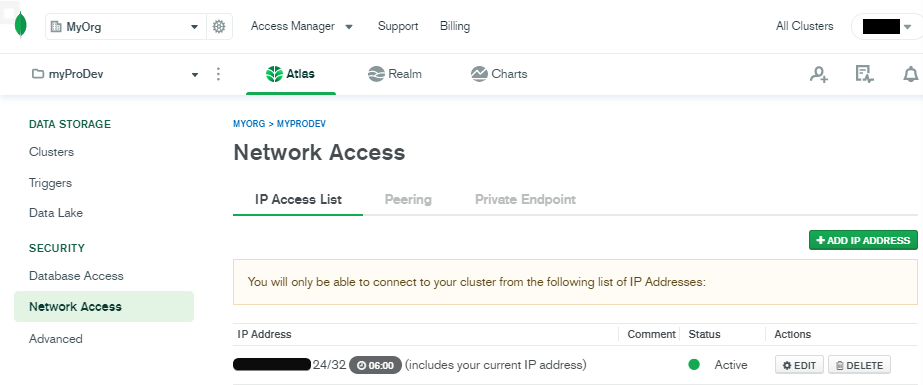Image resolution: width=923 pixels, height=385 pixels.
Task: Open the activity feed icon
Action: 864,74
